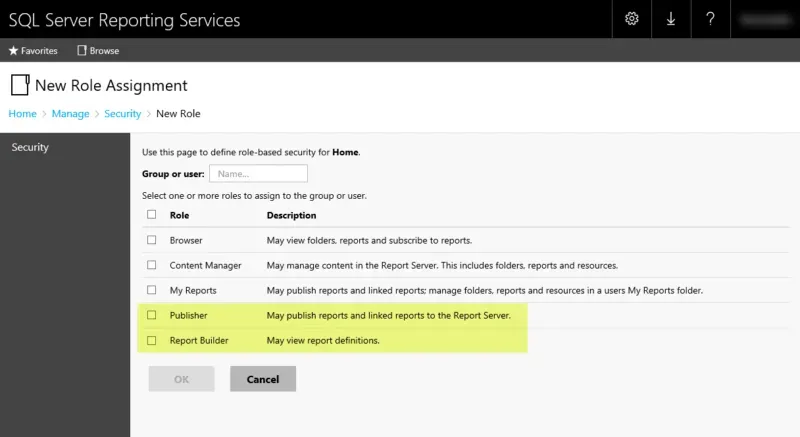The width and height of the screenshot is (800, 437).
Task: Click the download arrow icon
Action: point(671,19)
